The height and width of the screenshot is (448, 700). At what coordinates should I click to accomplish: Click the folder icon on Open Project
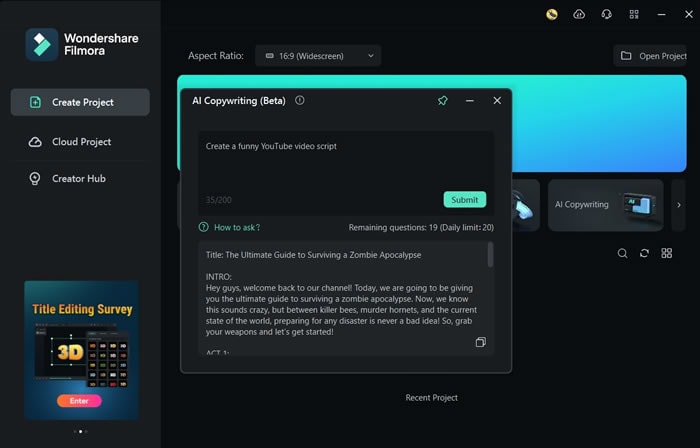point(626,56)
